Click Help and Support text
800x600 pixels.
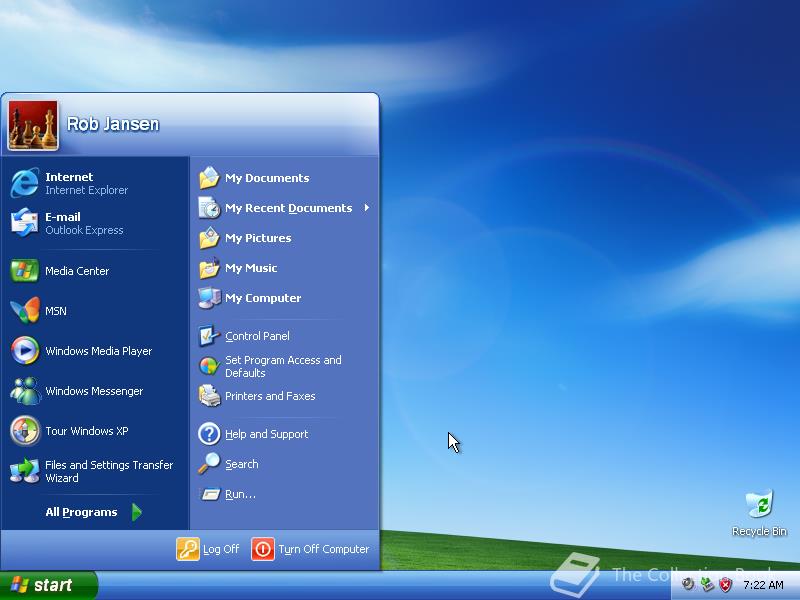266,434
